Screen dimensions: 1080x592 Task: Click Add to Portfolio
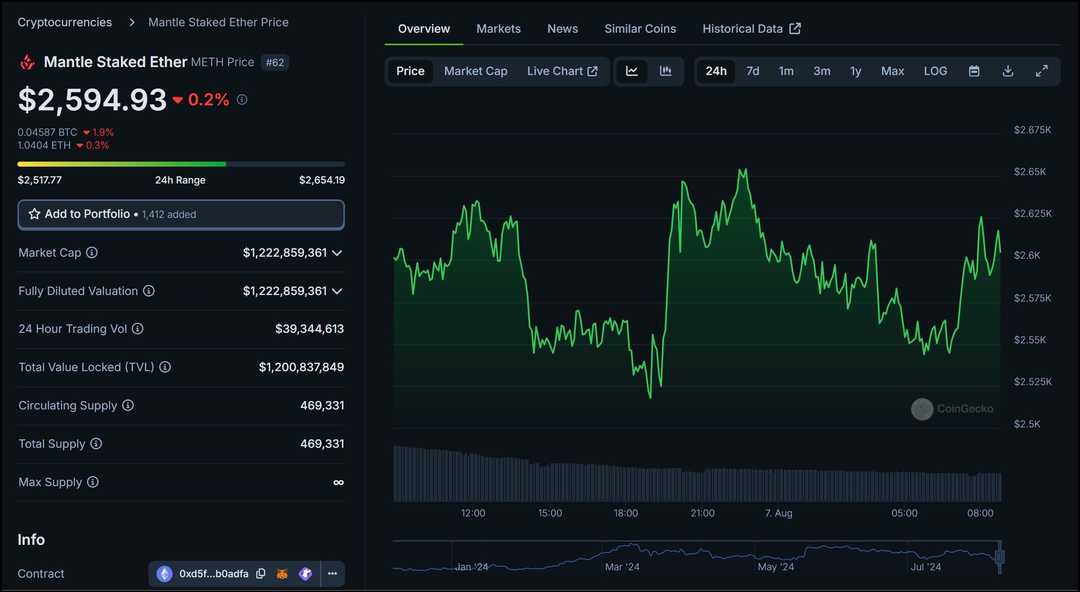click(180, 214)
